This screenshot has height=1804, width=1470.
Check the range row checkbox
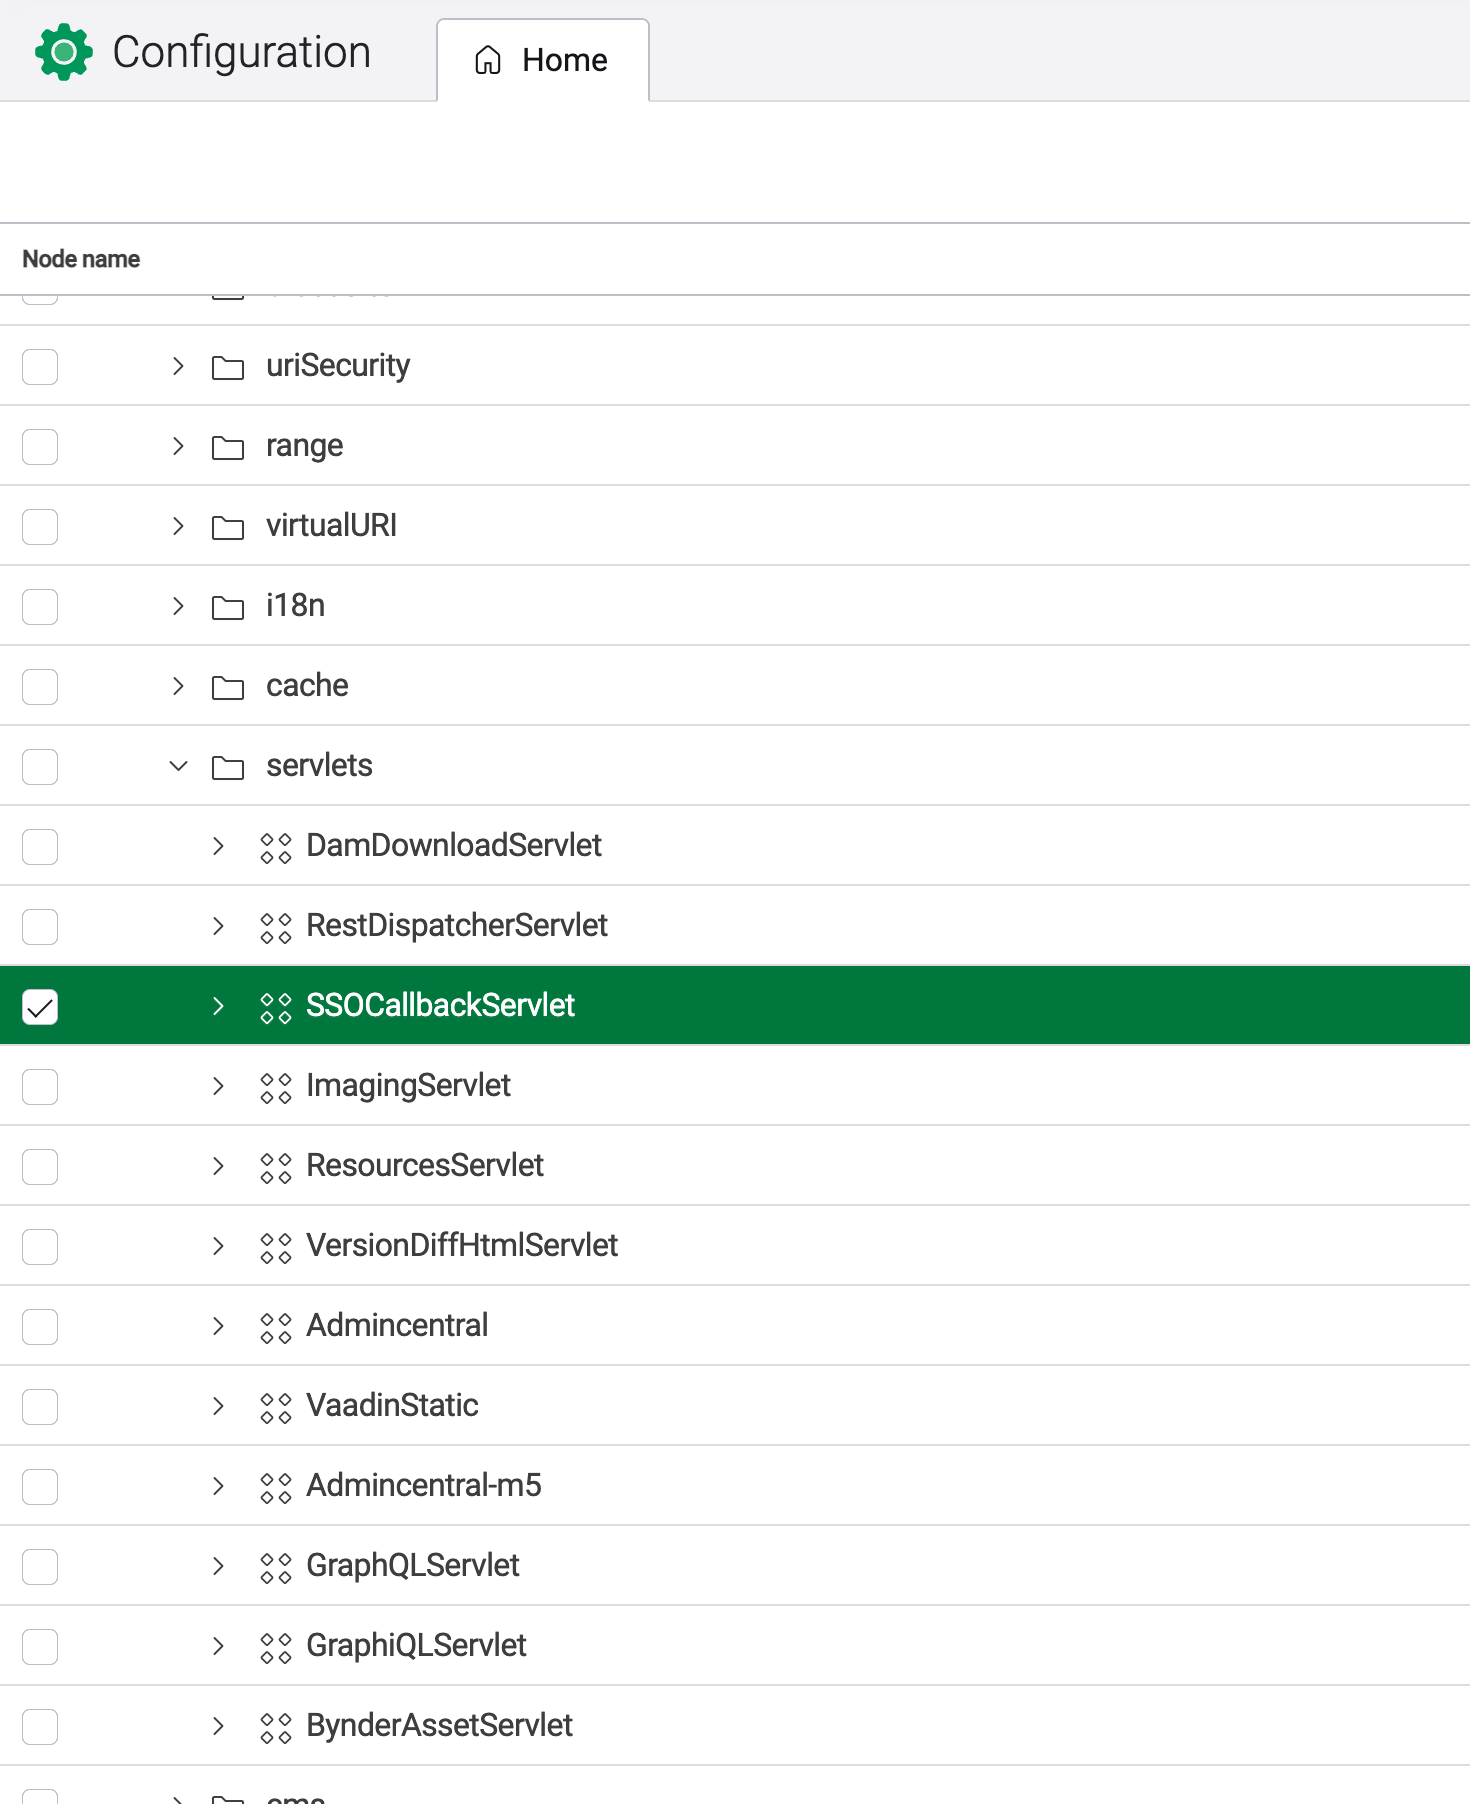coord(40,447)
